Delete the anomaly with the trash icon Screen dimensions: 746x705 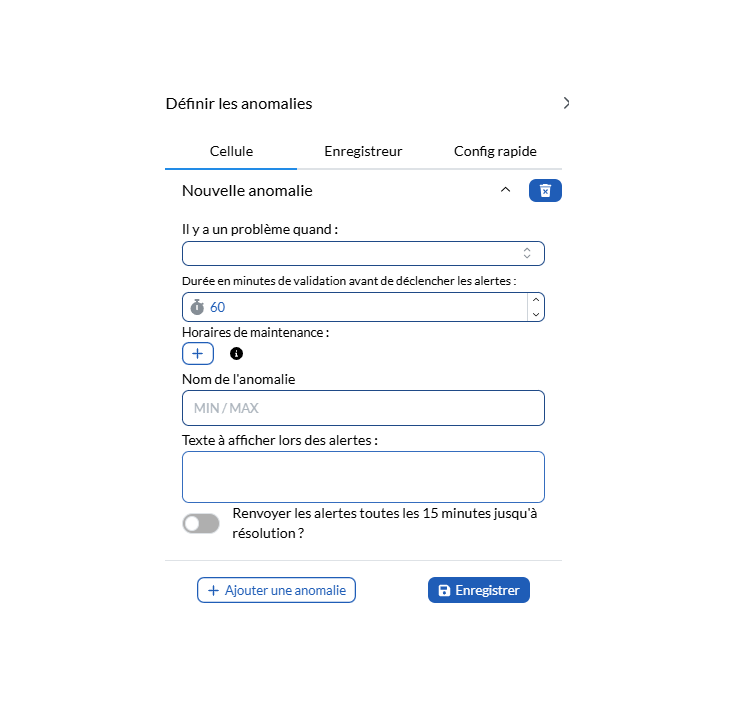(545, 190)
